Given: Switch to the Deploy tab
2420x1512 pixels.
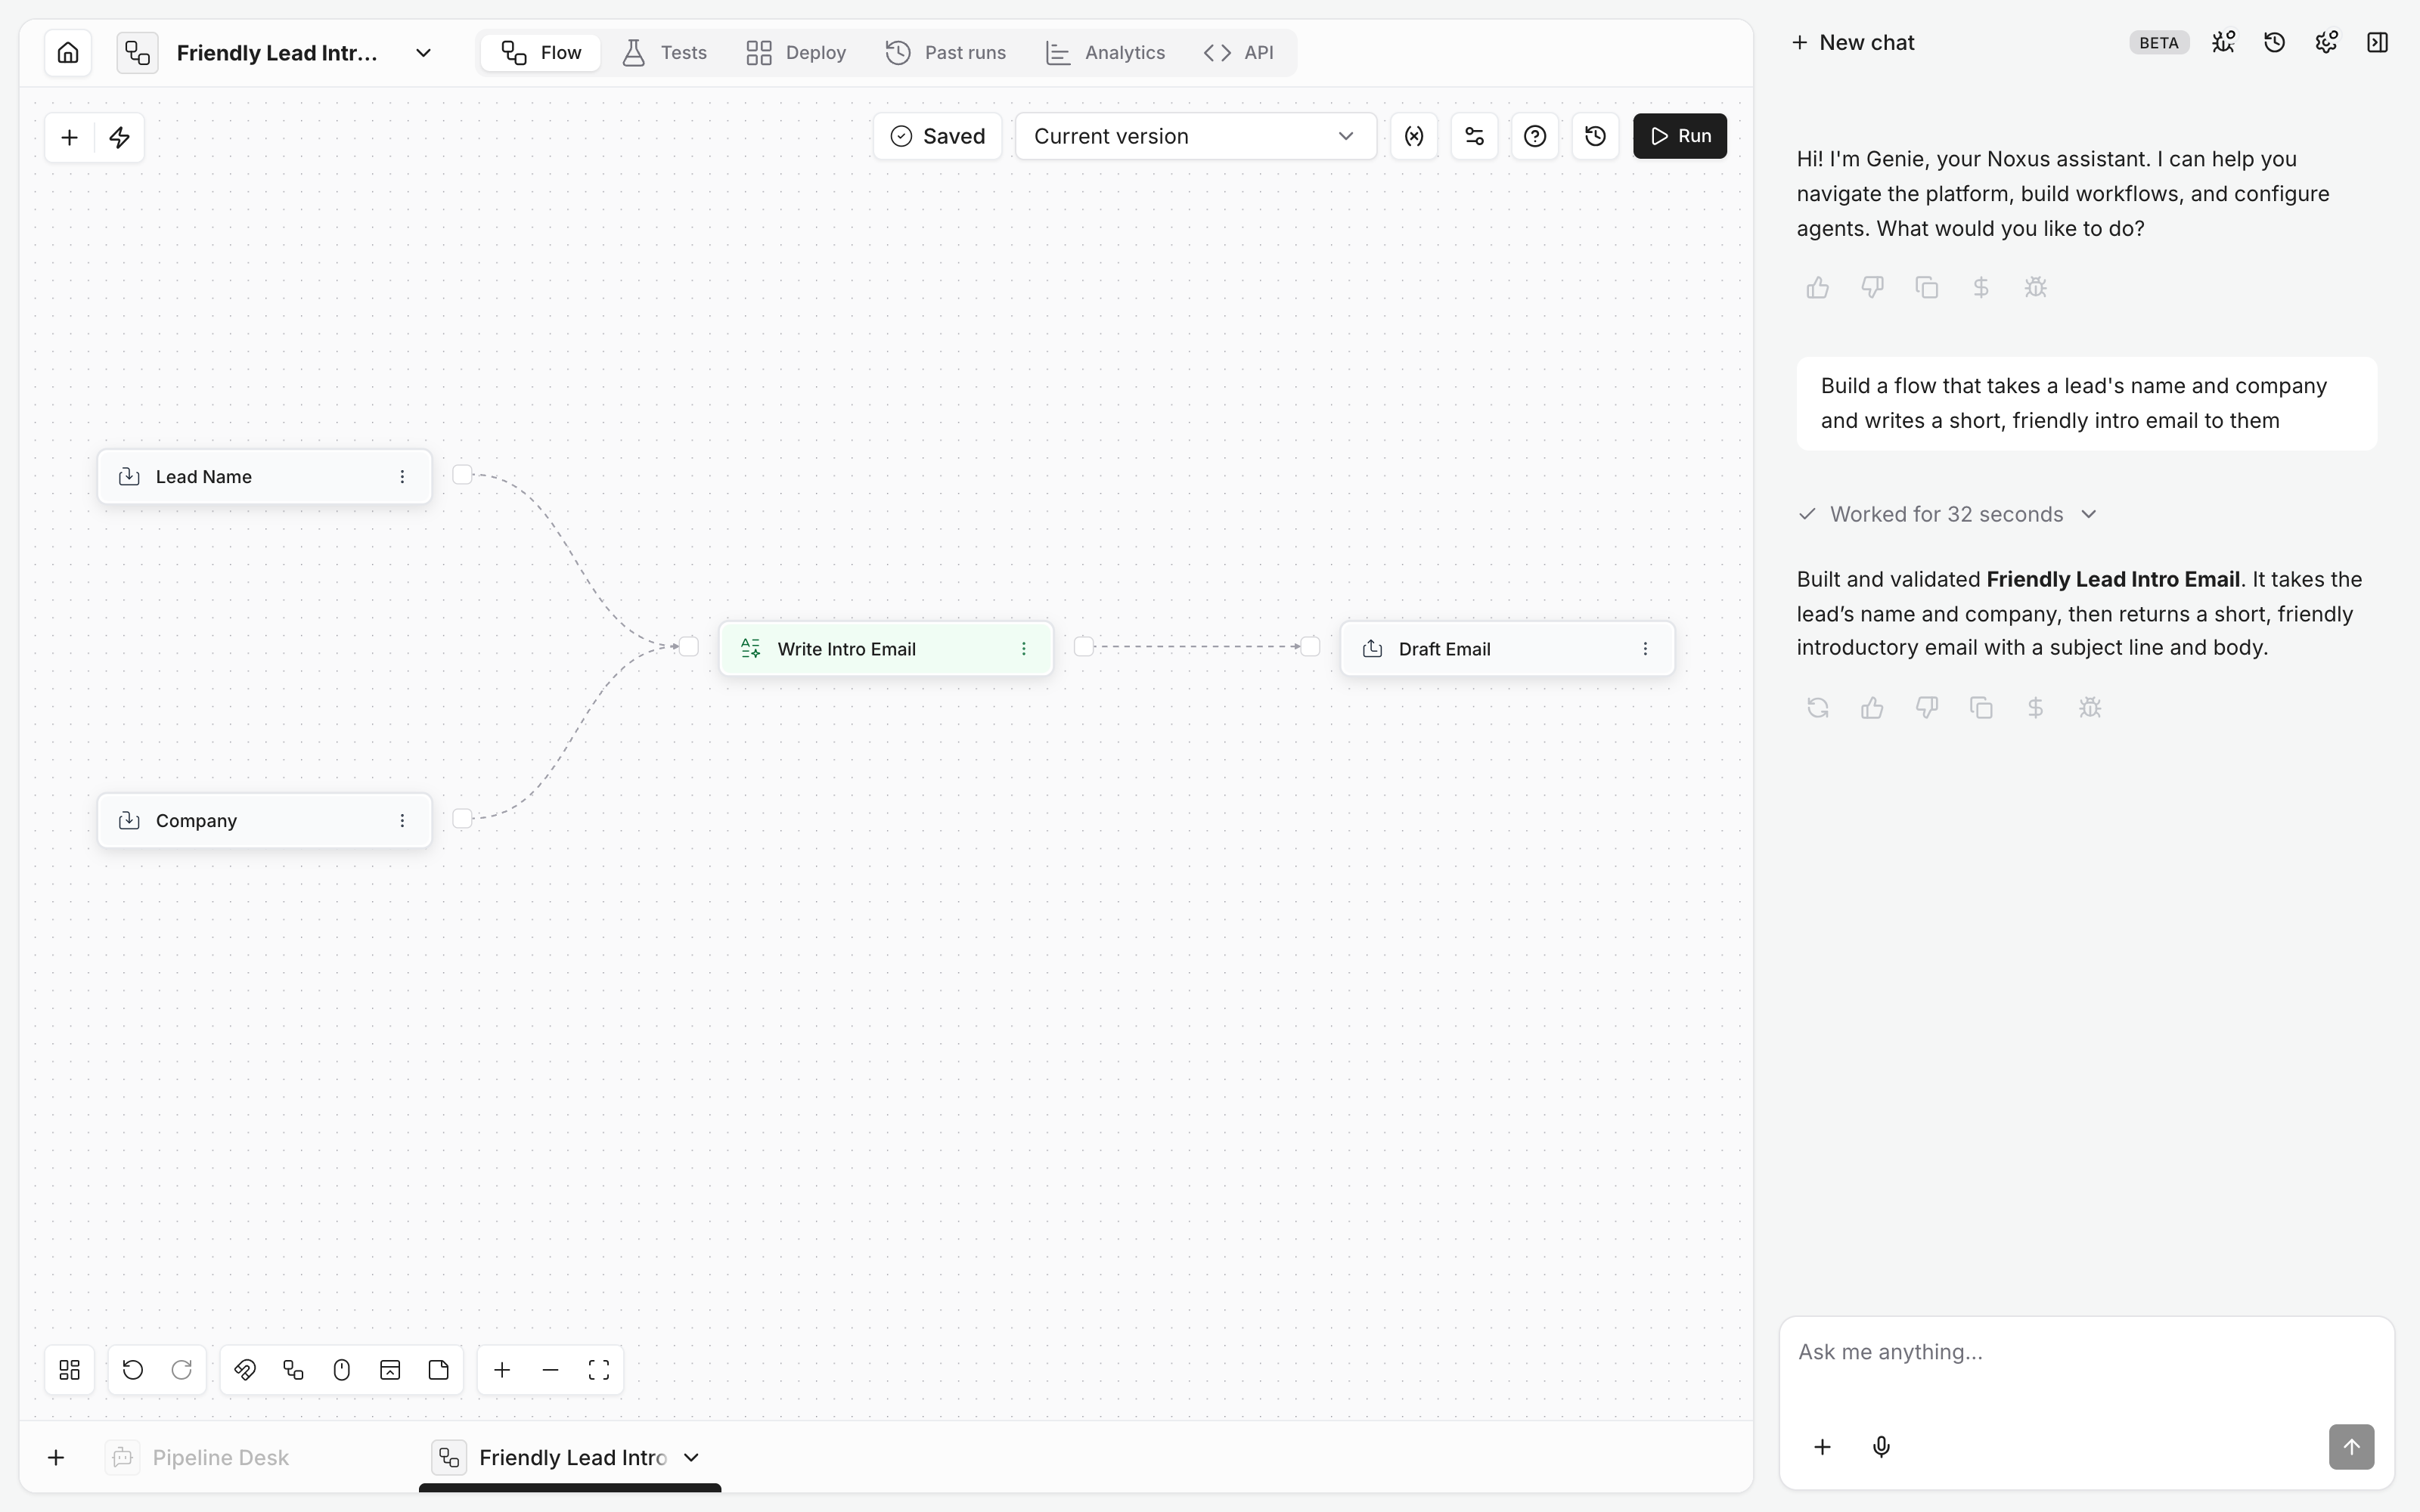Looking at the screenshot, I should pyautogui.click(x=796, y=52).
